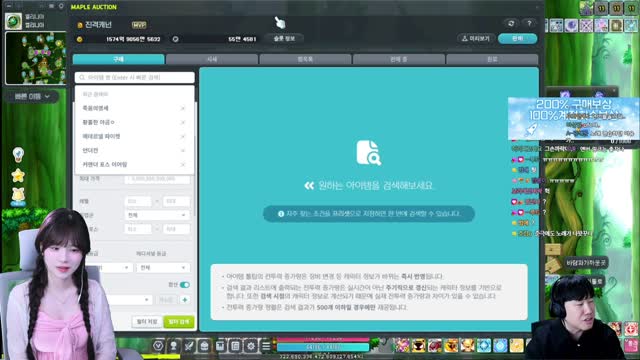
Task: Click the yellow star icon on the left
Action: (x=18, y=176)
